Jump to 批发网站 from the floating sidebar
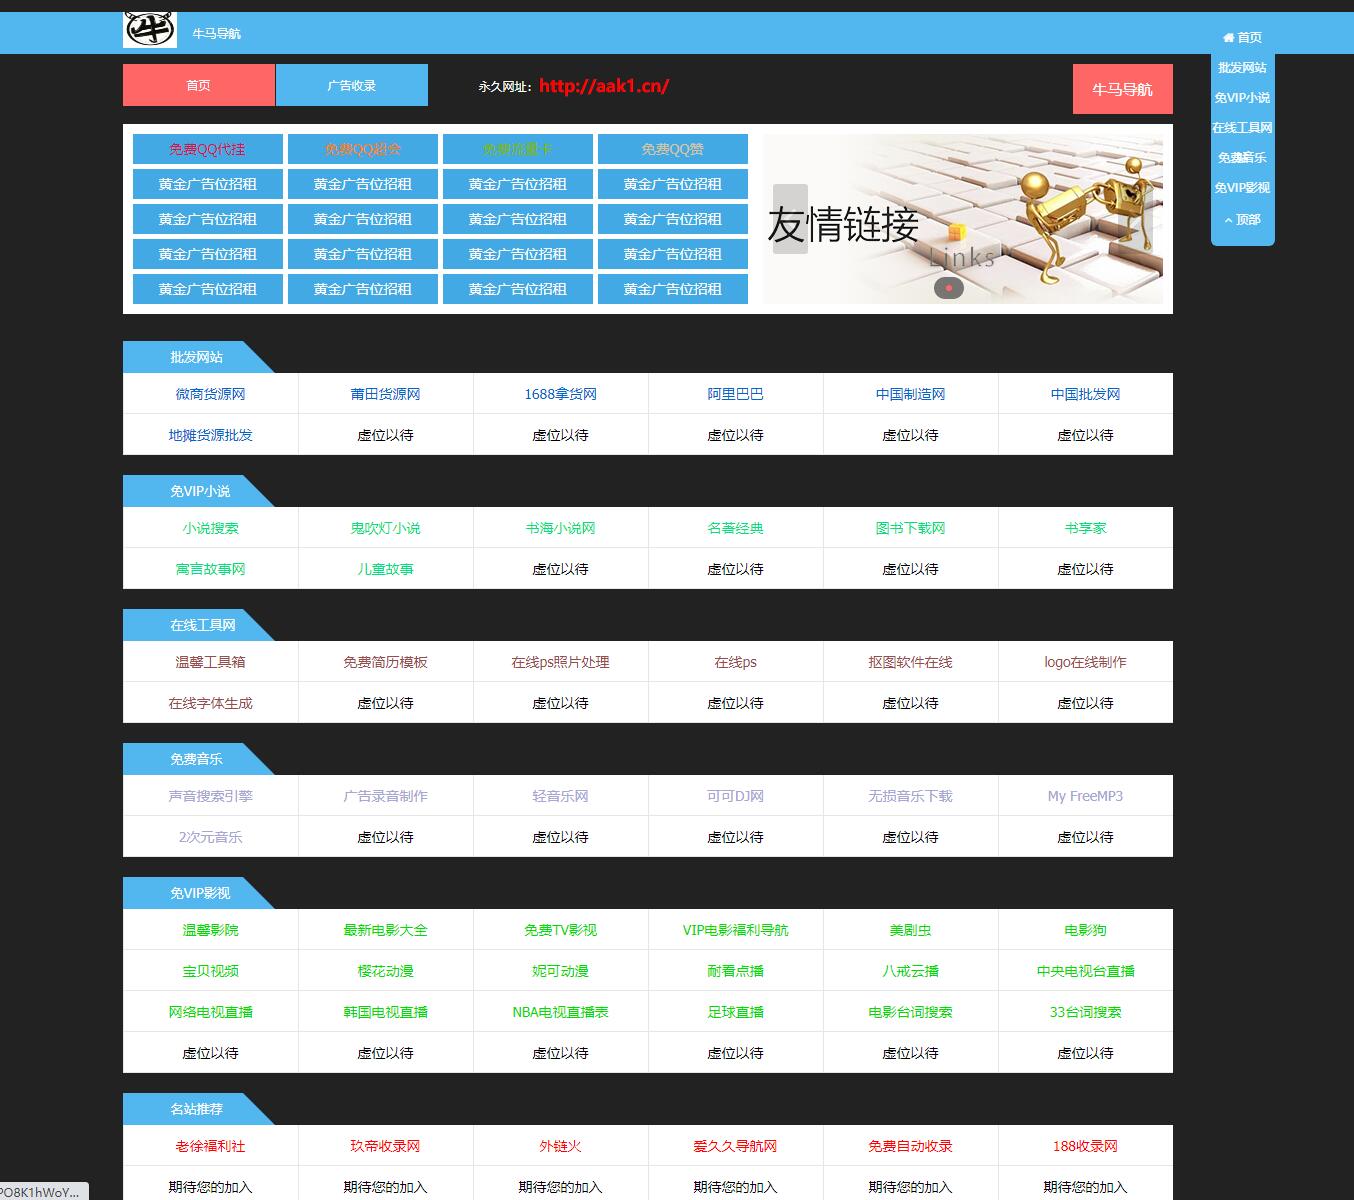The image size is (1354, 1200). tap(1242, 67)
